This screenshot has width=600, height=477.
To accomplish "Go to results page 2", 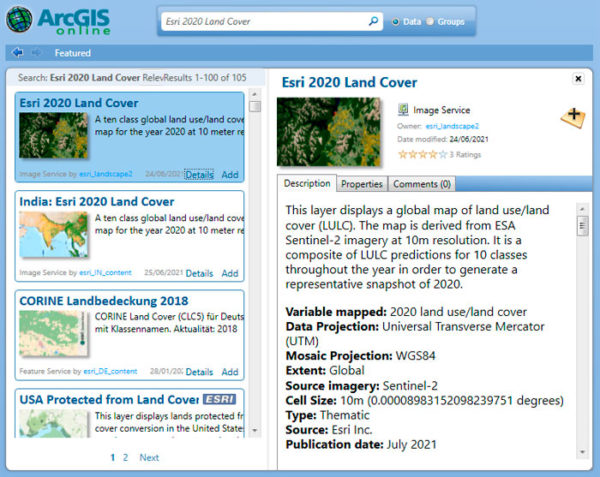I will click(125, 457).
